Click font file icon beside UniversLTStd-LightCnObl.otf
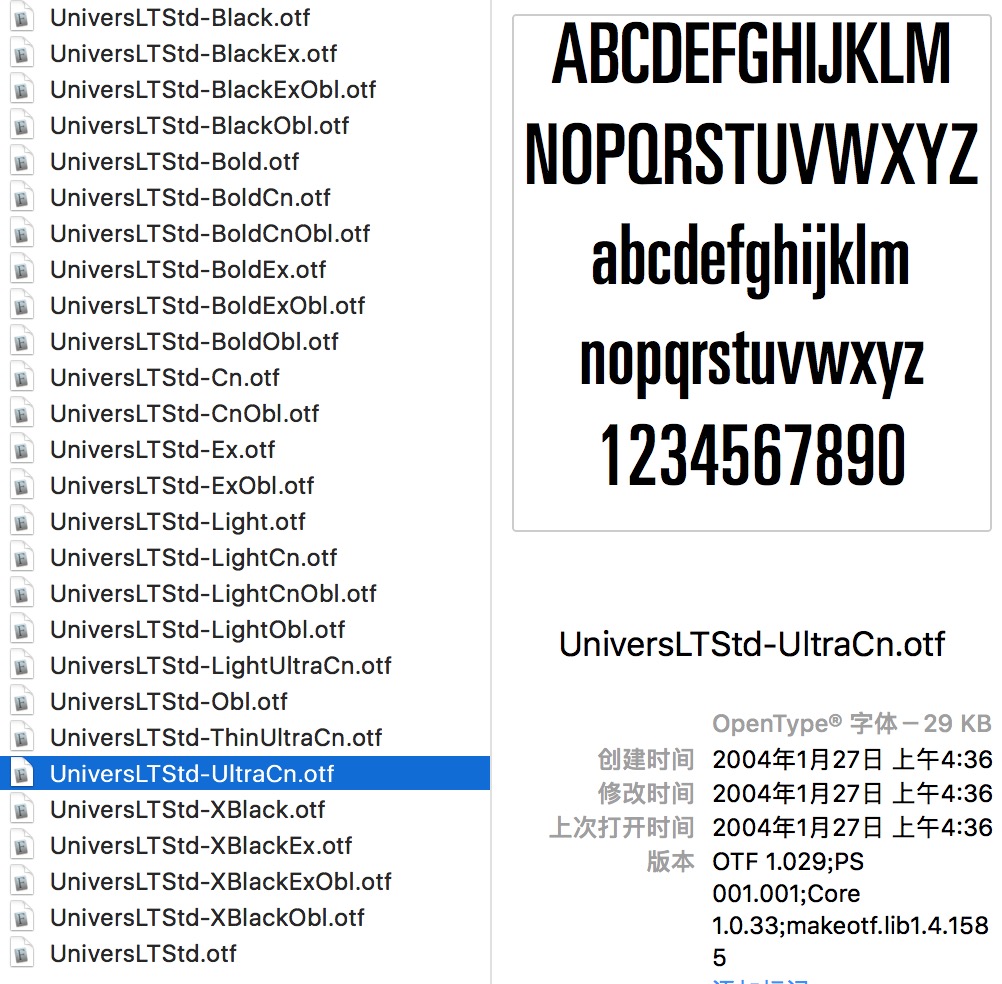The width and height of the screenshot is (1002, 984). [21, 594]
